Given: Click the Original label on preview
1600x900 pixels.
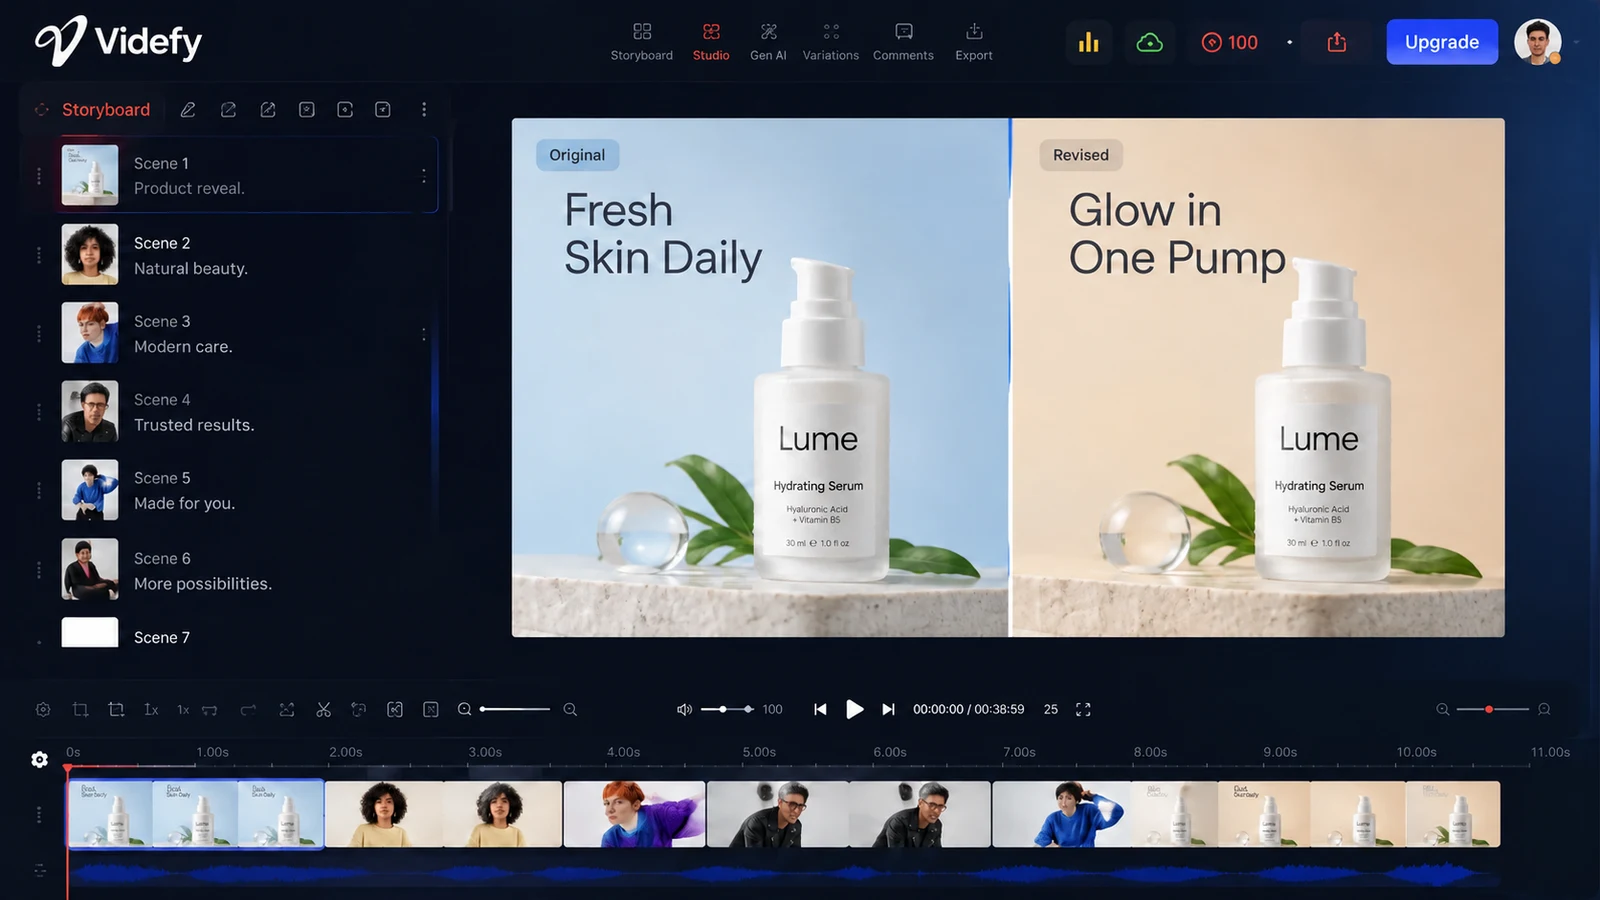Looking at the screenshot, I should pos(577,155).
